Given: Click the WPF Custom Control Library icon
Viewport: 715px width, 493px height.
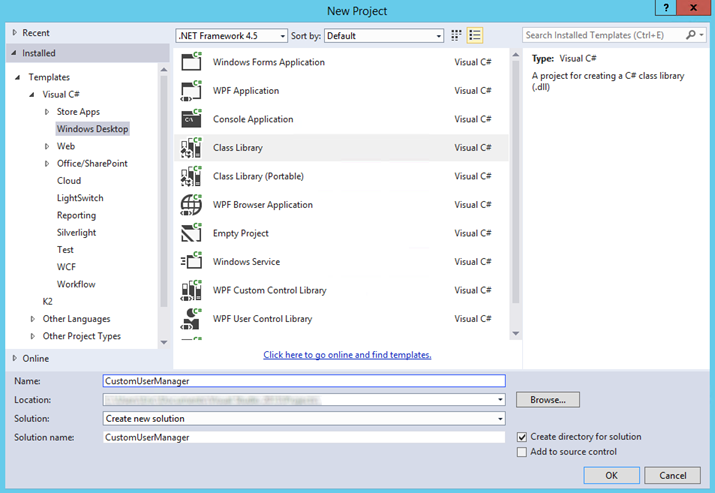Looking at the screenshot, I should point(191,290).
